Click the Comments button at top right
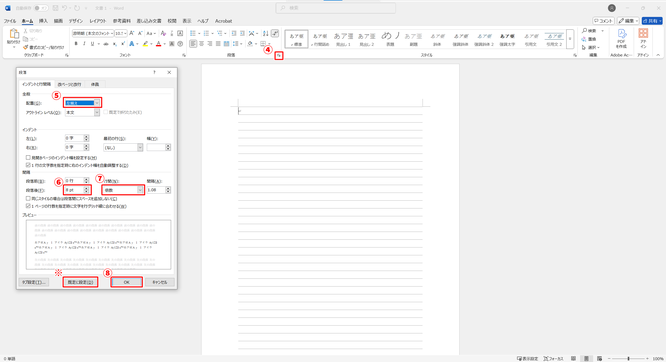The height and width of the screenshot is (362, 666). 603,20
